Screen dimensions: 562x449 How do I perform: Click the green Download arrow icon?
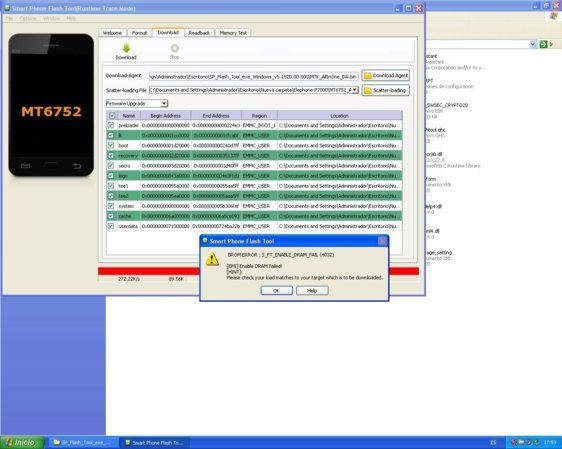pos(126,48)
